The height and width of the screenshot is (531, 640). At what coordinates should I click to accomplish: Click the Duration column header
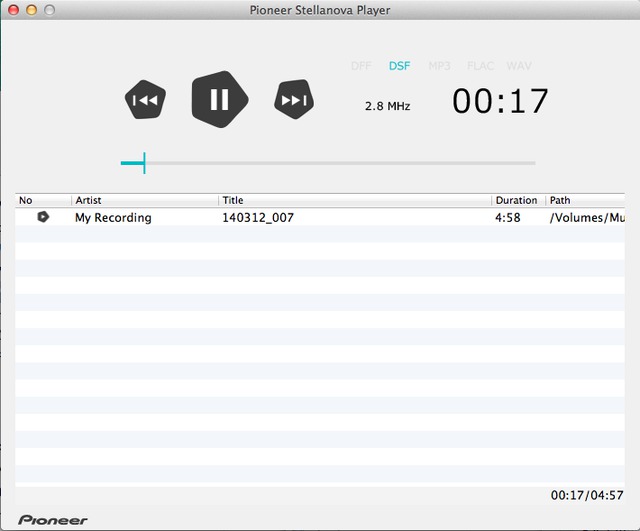[517, 200]
